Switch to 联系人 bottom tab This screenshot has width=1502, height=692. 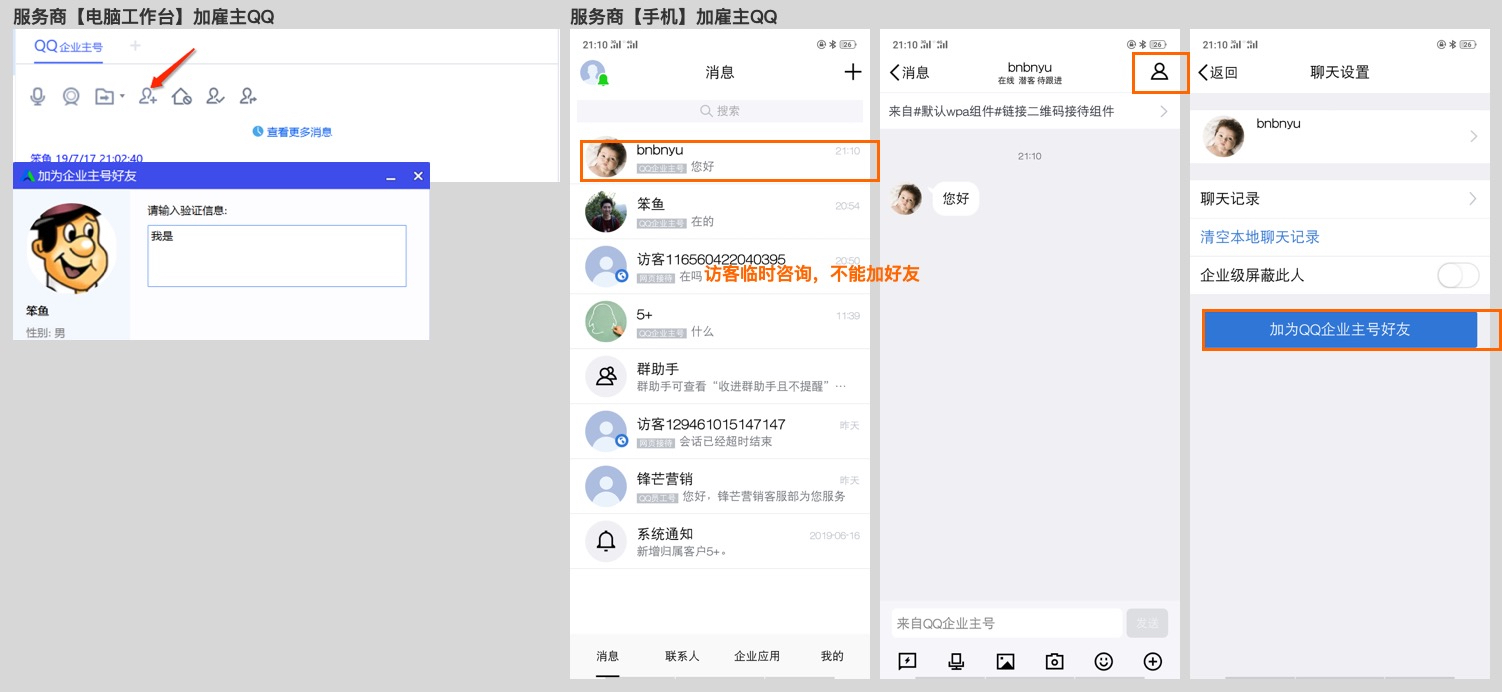[x=682, y=657]
